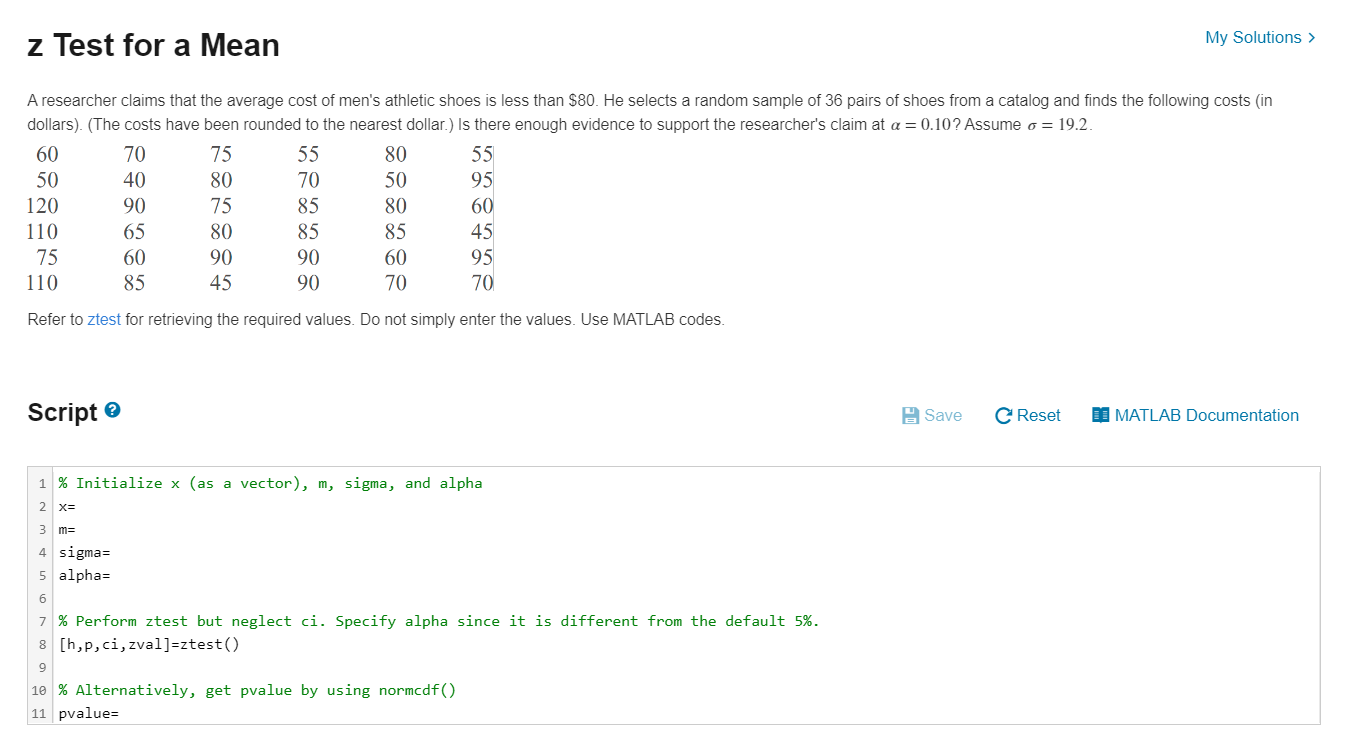Click the alpha= line in the editor
Viewport: 1346px width, 736px height.
tap(84, 575)
